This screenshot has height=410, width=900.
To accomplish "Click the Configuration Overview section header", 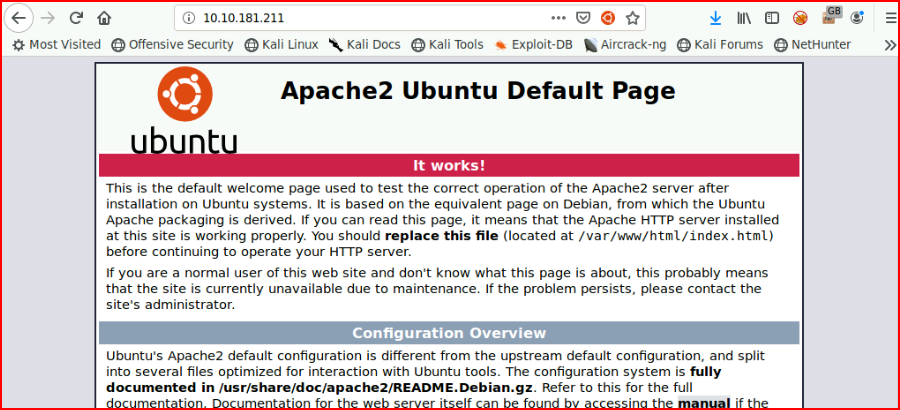I will tap(449, 333).
